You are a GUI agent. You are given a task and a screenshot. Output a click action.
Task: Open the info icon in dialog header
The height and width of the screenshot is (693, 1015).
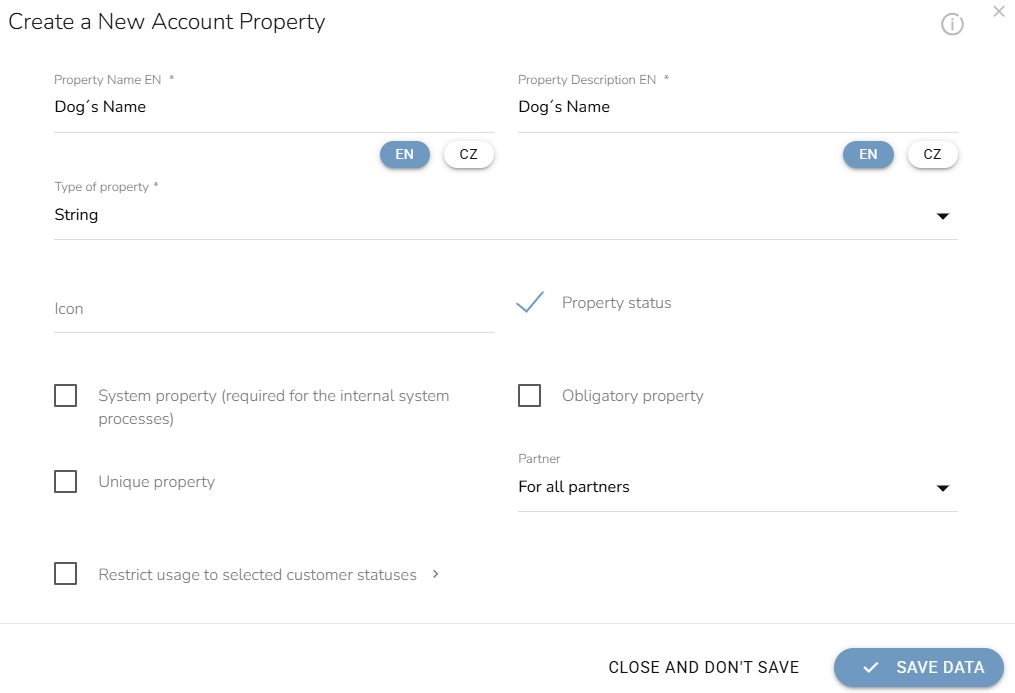(x=952, y=25)
